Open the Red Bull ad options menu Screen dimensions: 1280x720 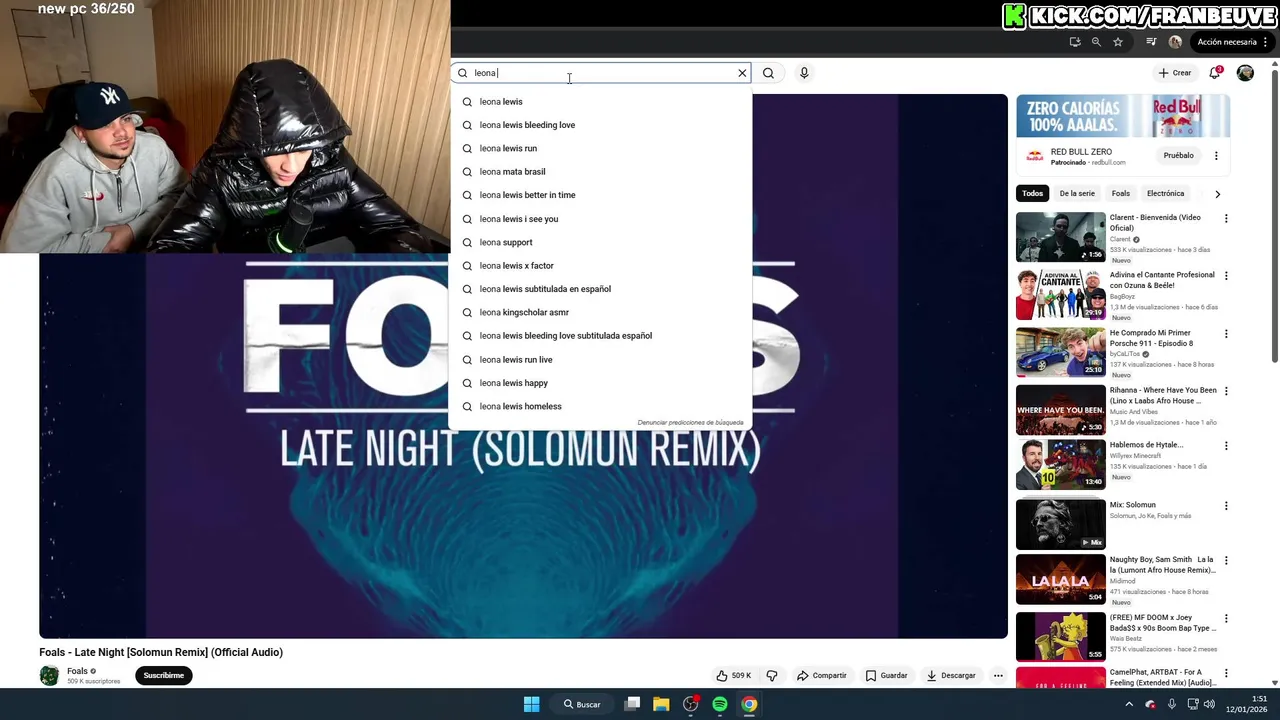1216,156
